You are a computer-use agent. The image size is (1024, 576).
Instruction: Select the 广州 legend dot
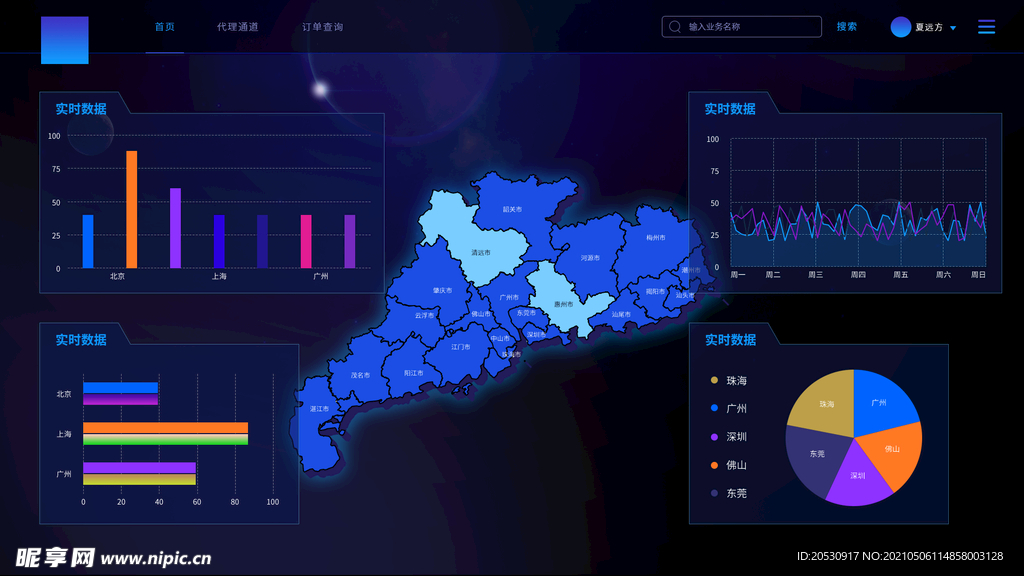point(714,408)
